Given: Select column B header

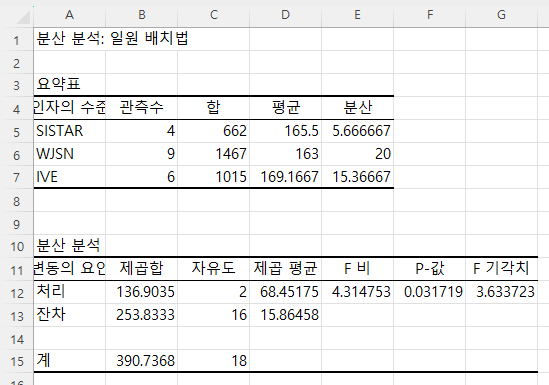Looking at the screenshot, I should click(141, 16).
